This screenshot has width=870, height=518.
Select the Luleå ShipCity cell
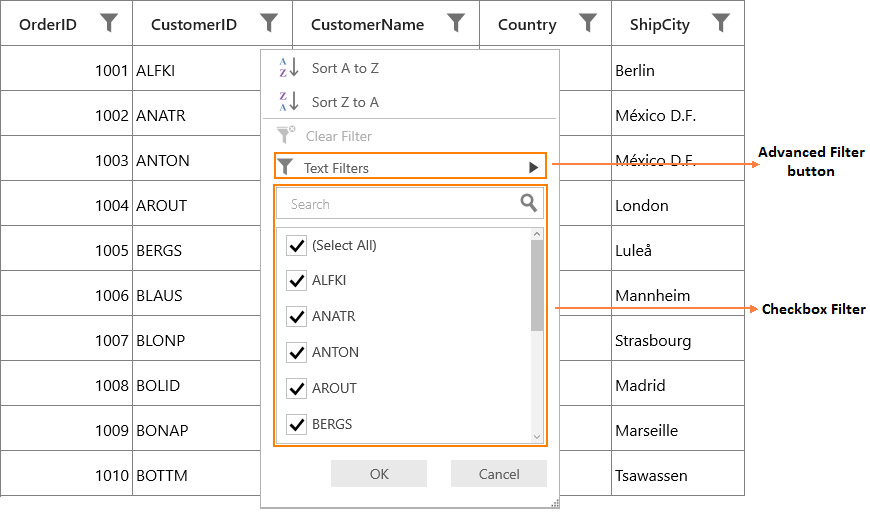pos(678,248)
